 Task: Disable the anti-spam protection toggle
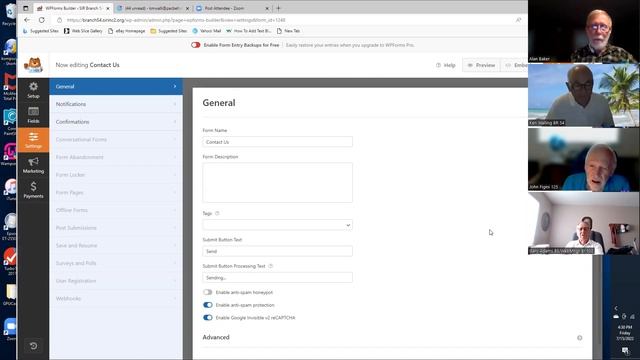pyautogui.click(x=207, y=305)
